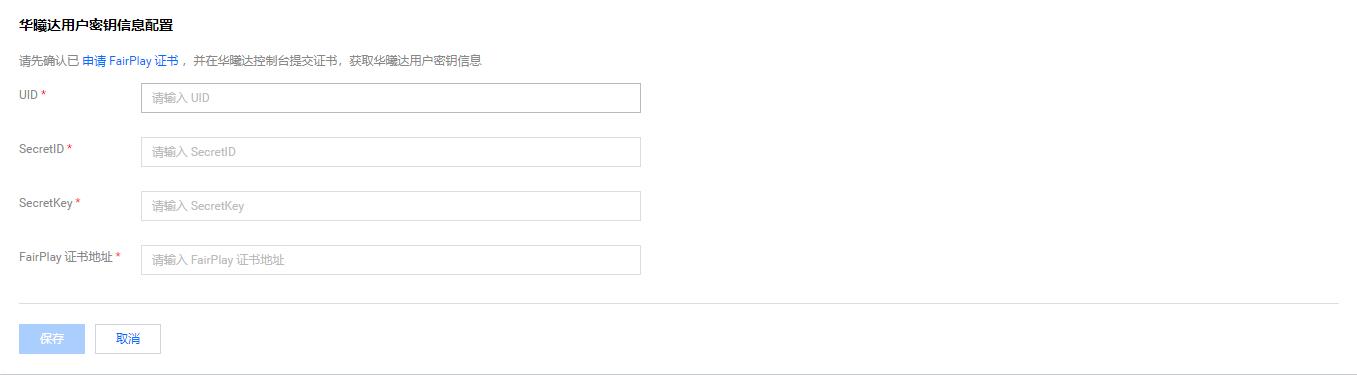This screenshot has width=1357, height=375.
Task: Click the SecretID field label
Action: (x=41, y=149)
